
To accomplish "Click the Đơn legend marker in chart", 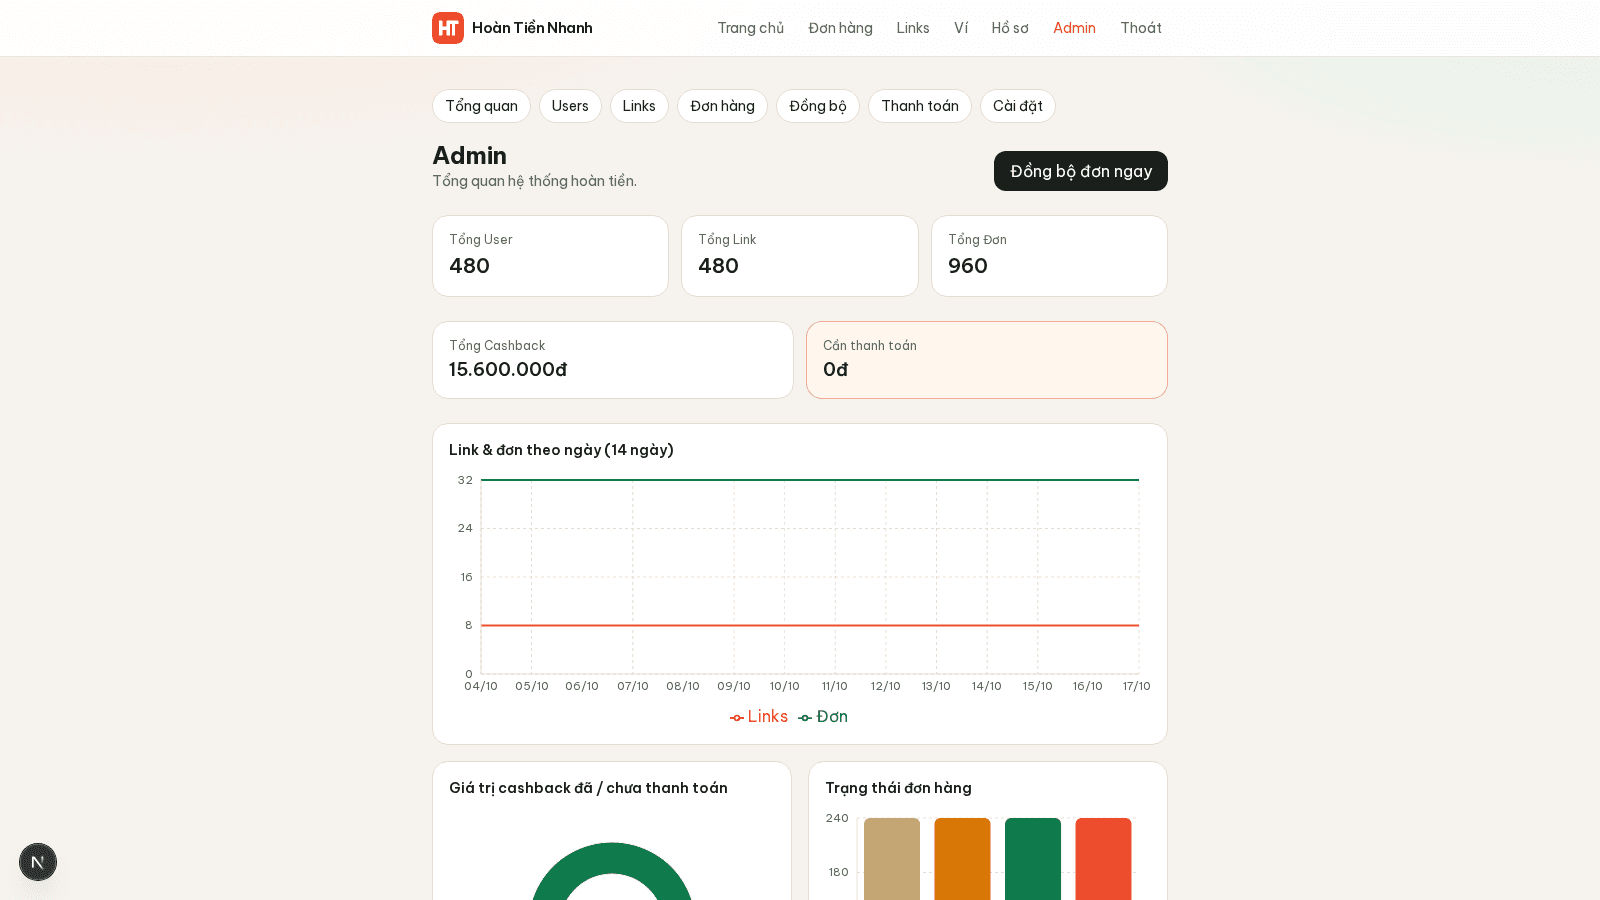I will click(805, 718).
